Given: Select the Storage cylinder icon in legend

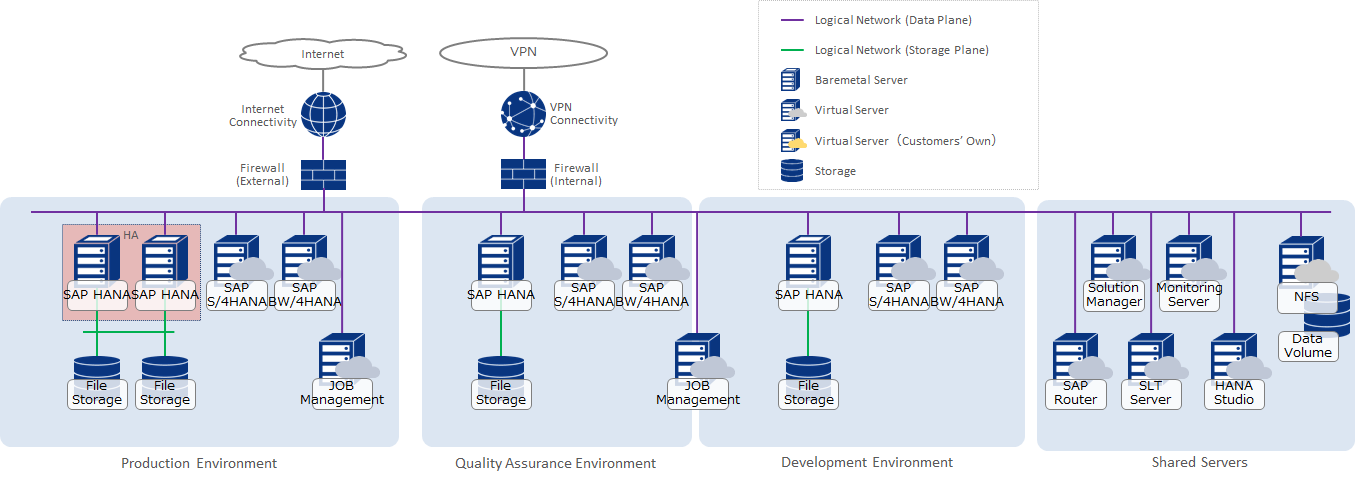Looking at the screenshot, I should tap(792, 172).
